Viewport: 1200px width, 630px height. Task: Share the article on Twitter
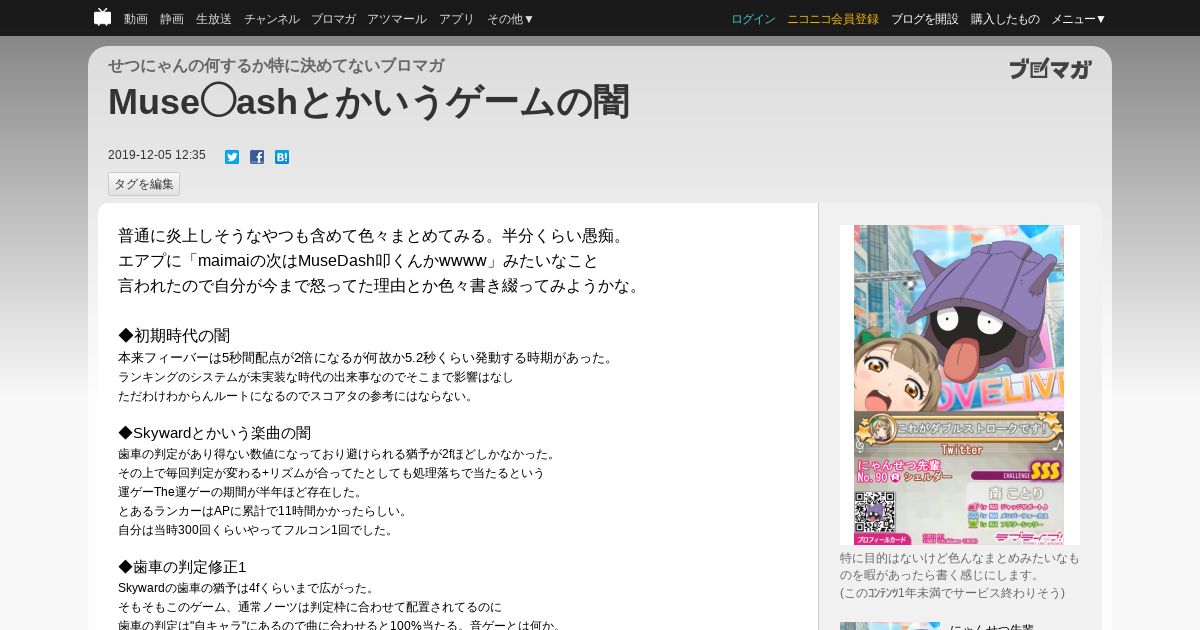232,157
